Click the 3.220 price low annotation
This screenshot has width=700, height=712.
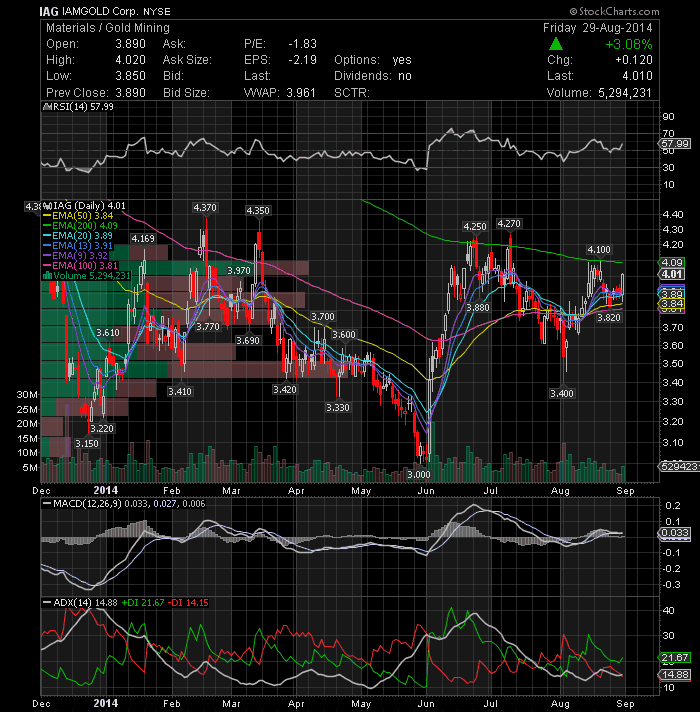pos(102,429)
